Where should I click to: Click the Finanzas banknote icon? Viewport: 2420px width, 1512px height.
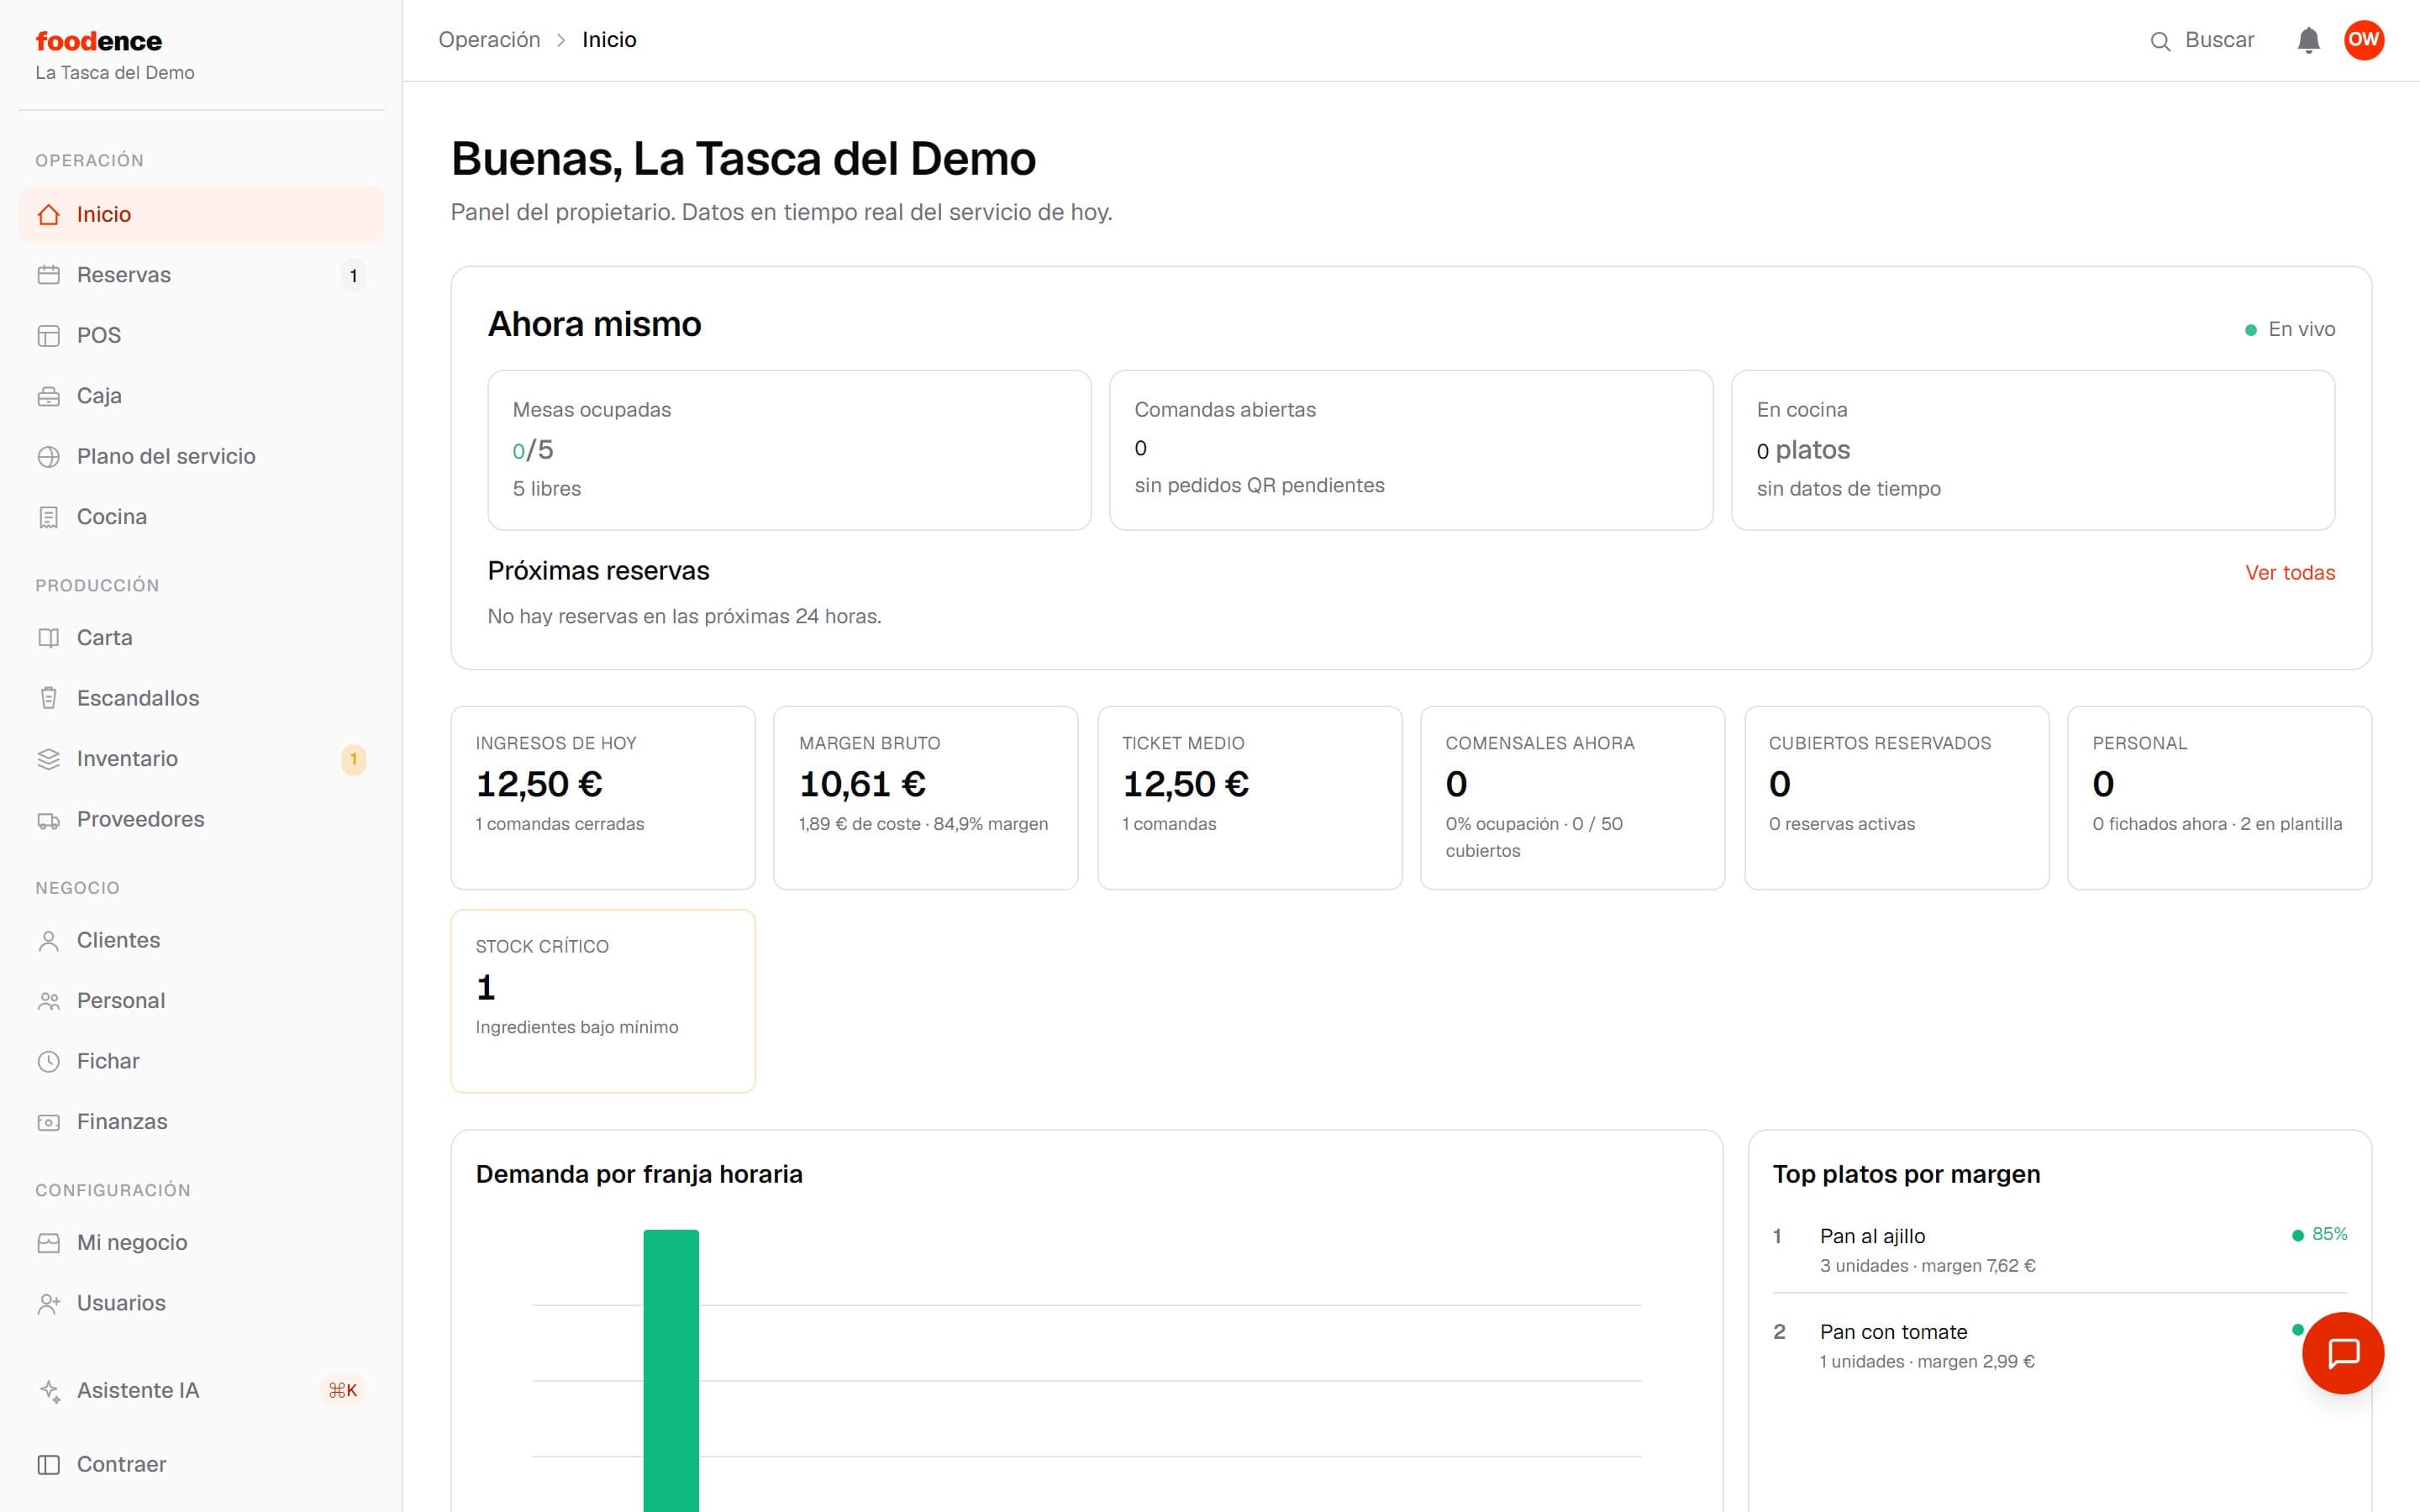point(48,1122)
